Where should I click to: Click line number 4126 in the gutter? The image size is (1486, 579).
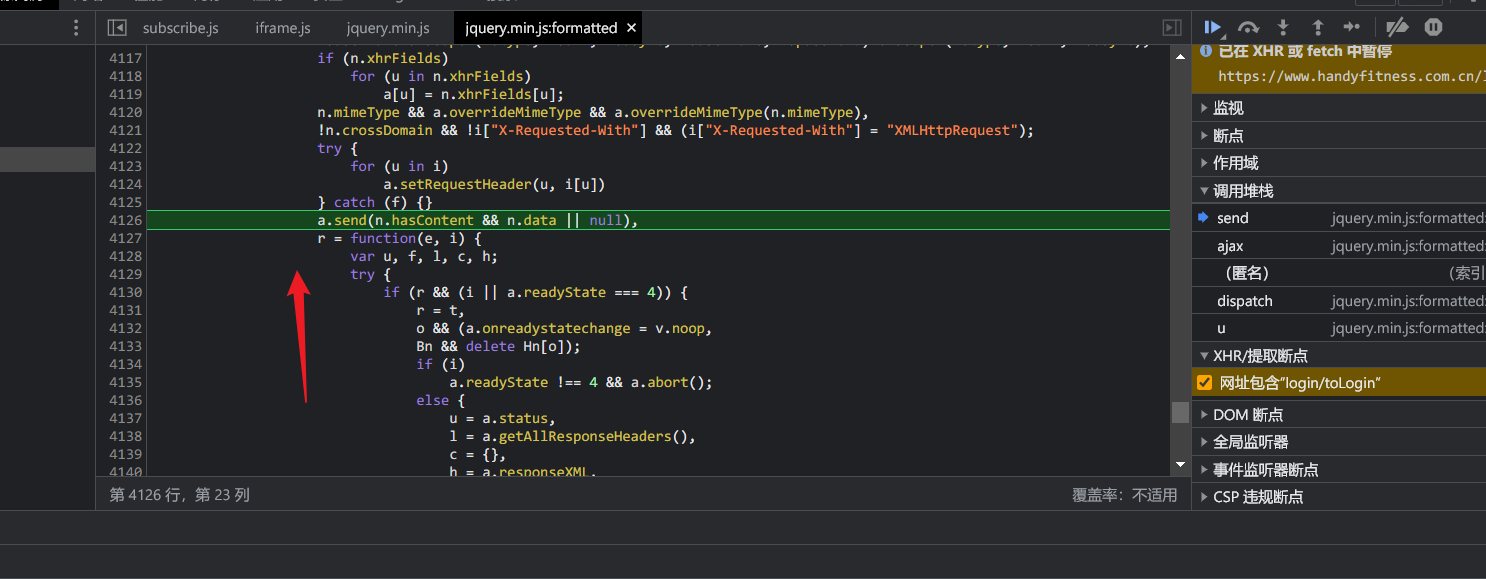(x=125, y=220)
